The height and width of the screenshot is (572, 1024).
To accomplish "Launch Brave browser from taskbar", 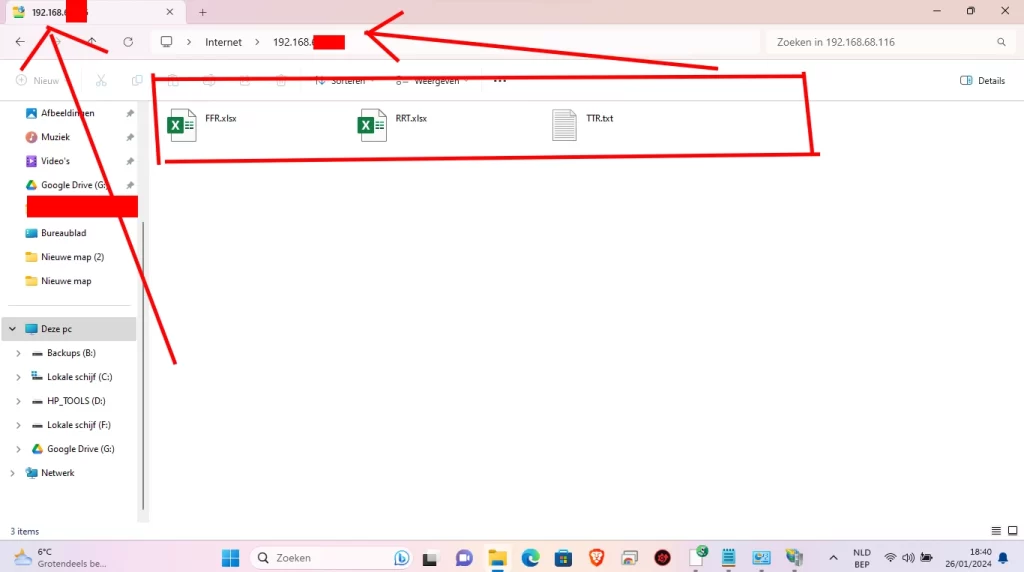I will pos(596,558).
